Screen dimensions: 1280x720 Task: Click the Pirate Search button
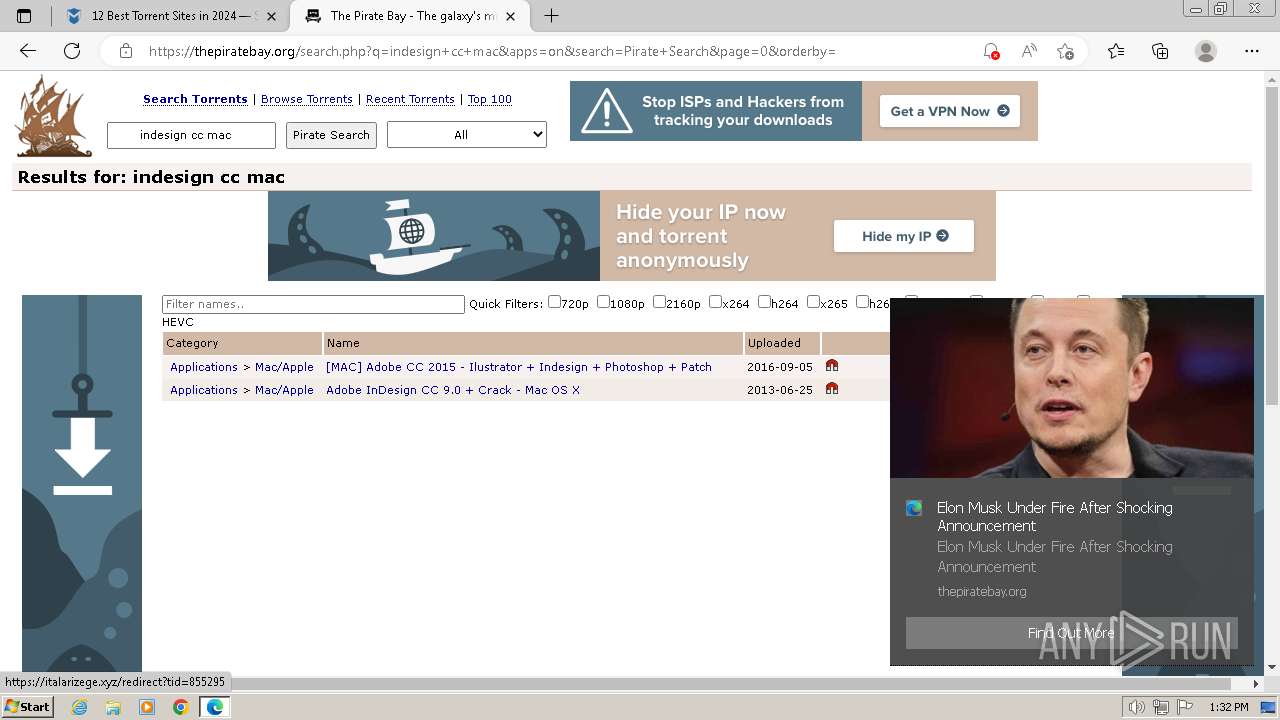(x=331, y=135)
